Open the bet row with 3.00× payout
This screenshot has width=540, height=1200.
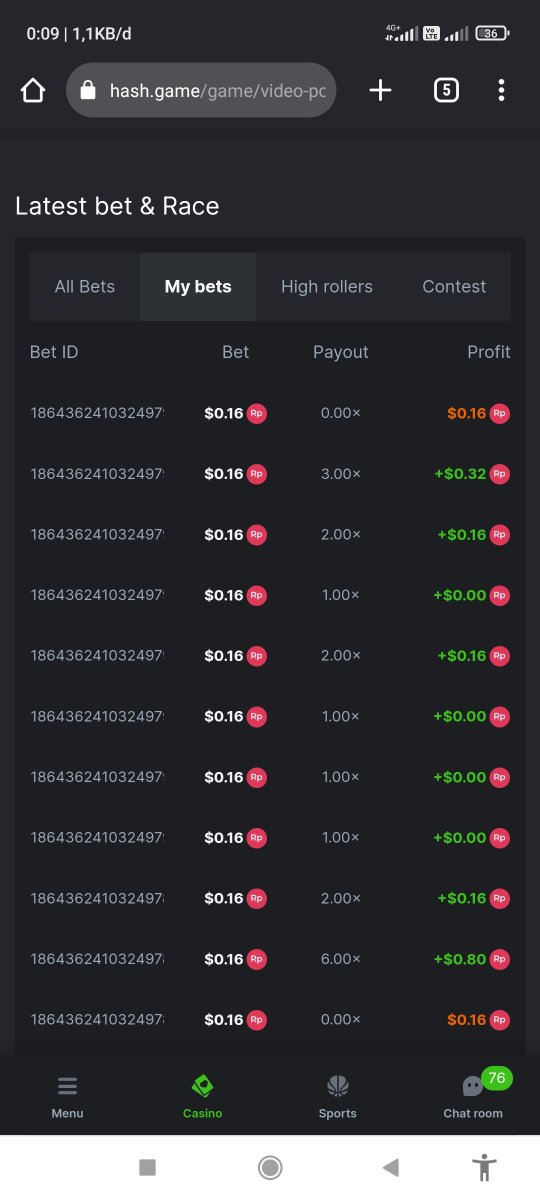coord(270,474)
